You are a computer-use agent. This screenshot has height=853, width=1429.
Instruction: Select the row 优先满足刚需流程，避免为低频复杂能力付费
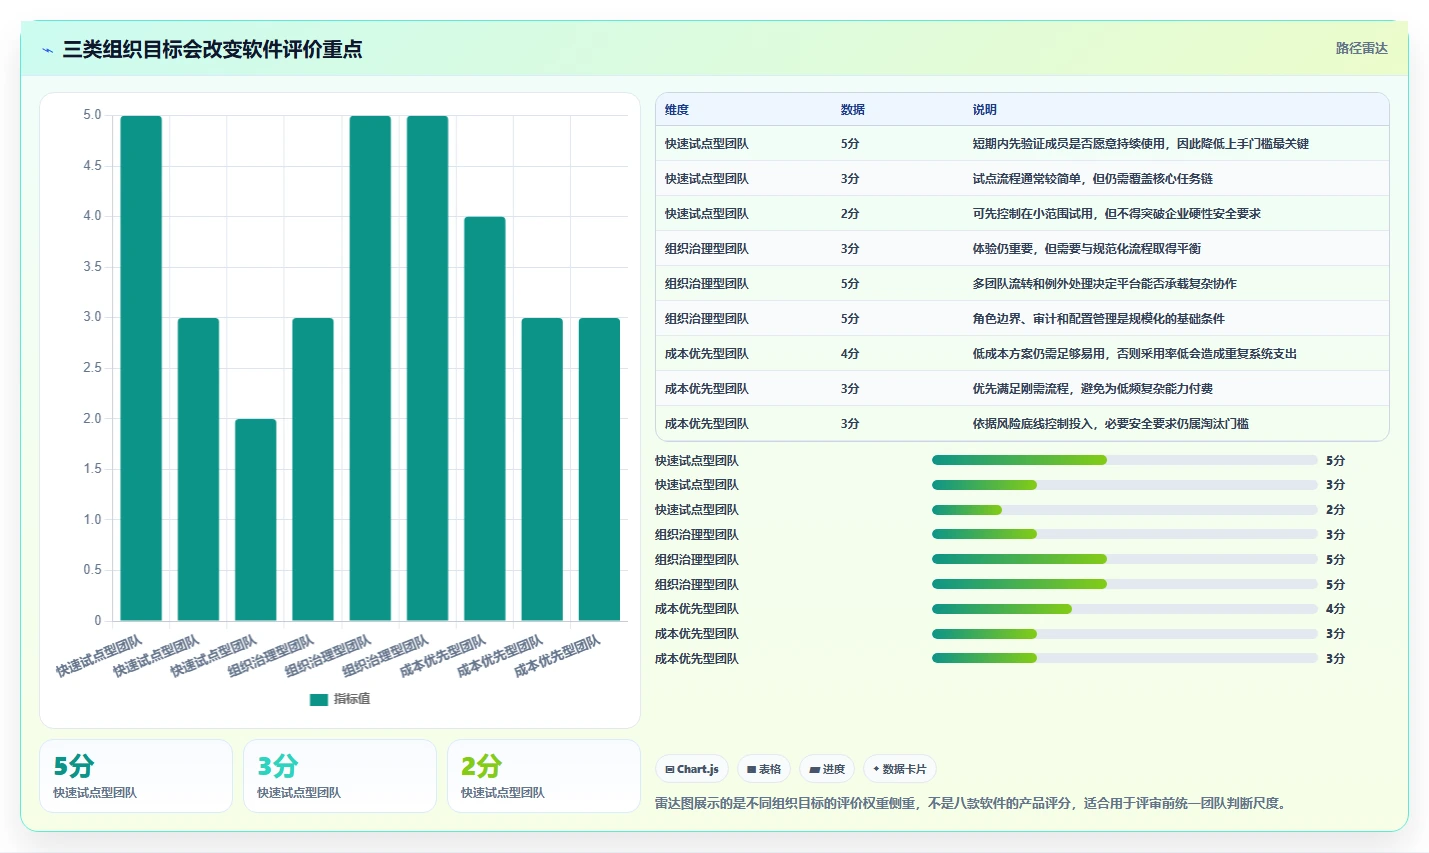pos(1022,389)
